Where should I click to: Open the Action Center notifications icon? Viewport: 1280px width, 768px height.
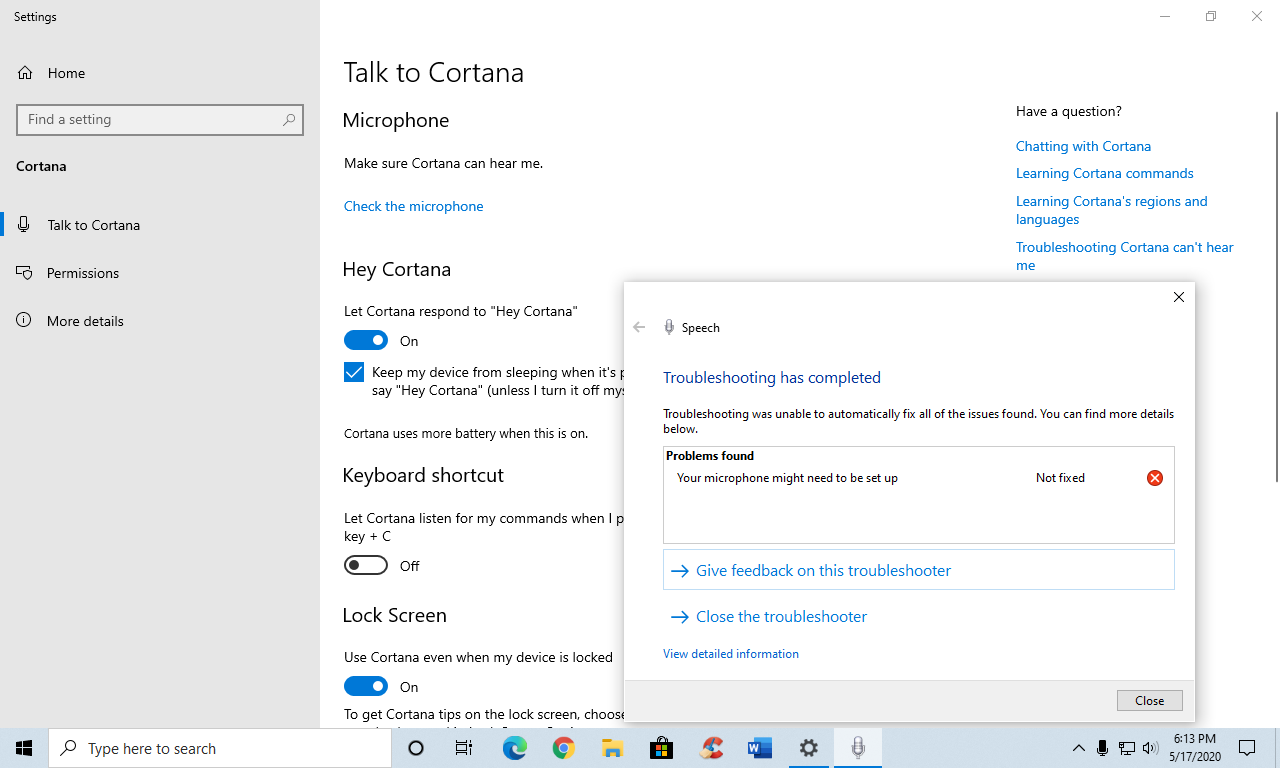(1247, 748)
